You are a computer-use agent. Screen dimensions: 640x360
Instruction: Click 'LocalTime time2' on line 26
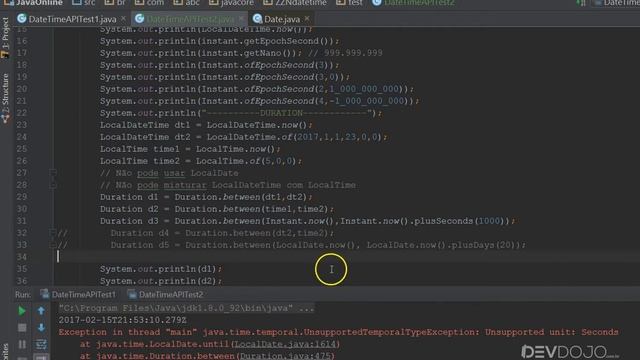point(140,161)
